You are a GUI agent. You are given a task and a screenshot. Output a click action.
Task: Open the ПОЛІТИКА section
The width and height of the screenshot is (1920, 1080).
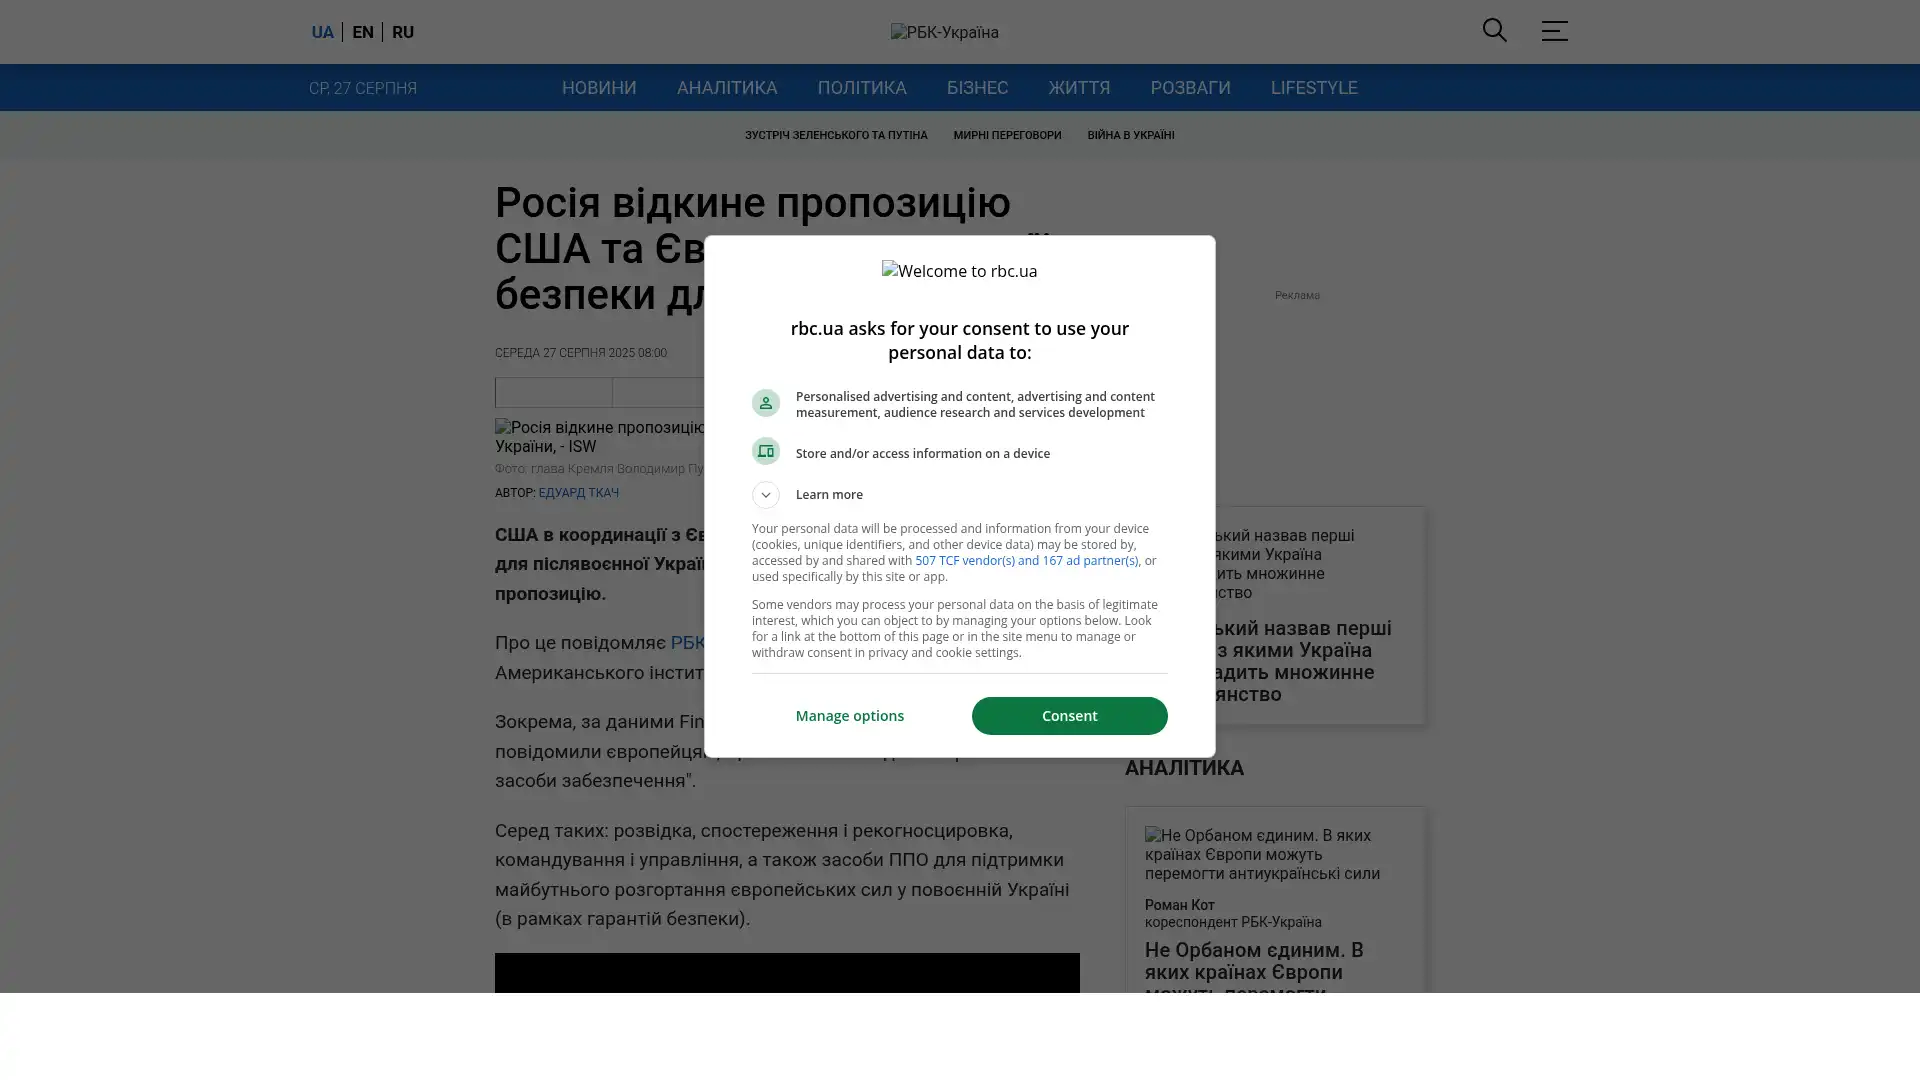[861, 88]
